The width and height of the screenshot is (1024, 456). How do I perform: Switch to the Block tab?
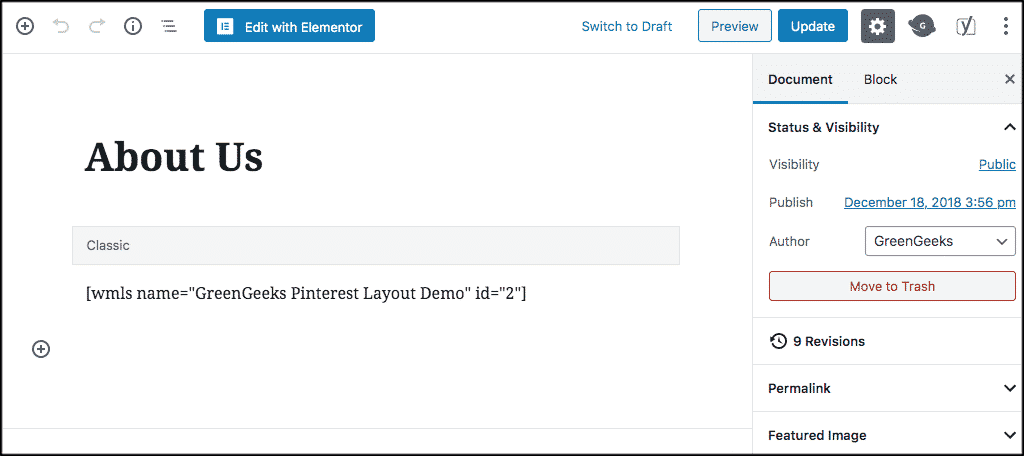880,80
